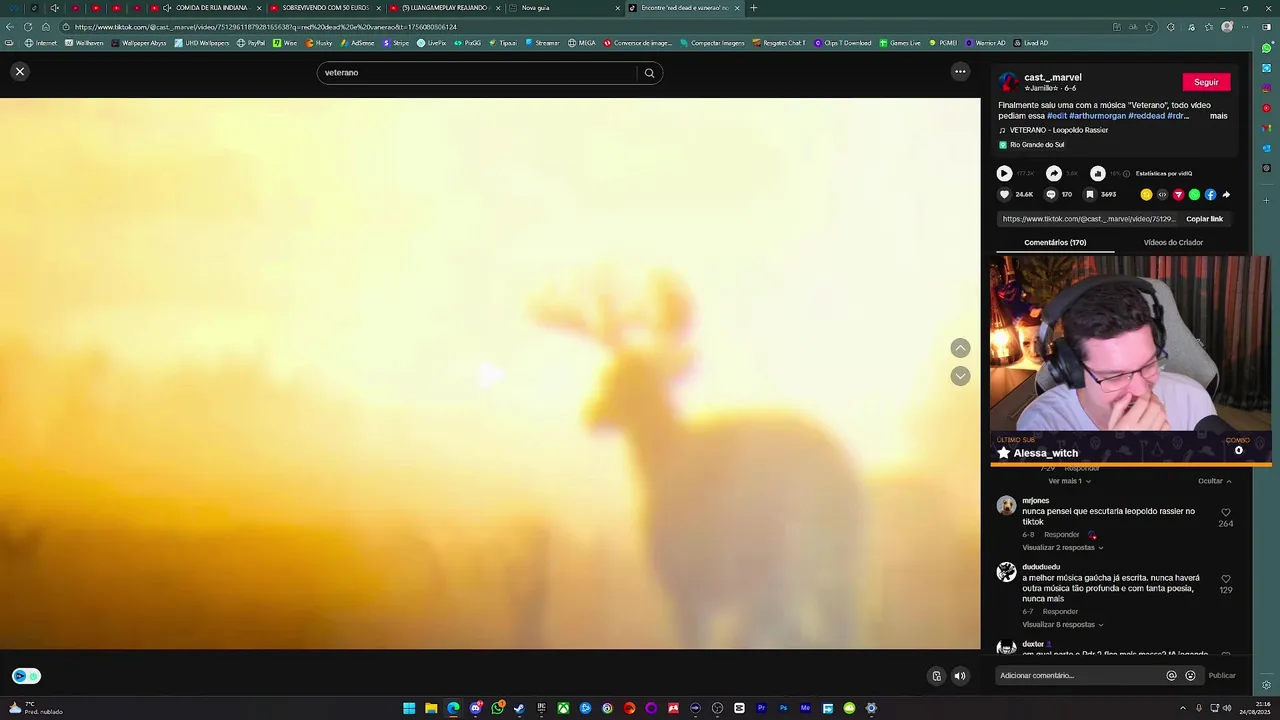Click the Copiar link button
This screenshot has width=1280, height=720.
pyautogui.click(x=1204, y=219)
